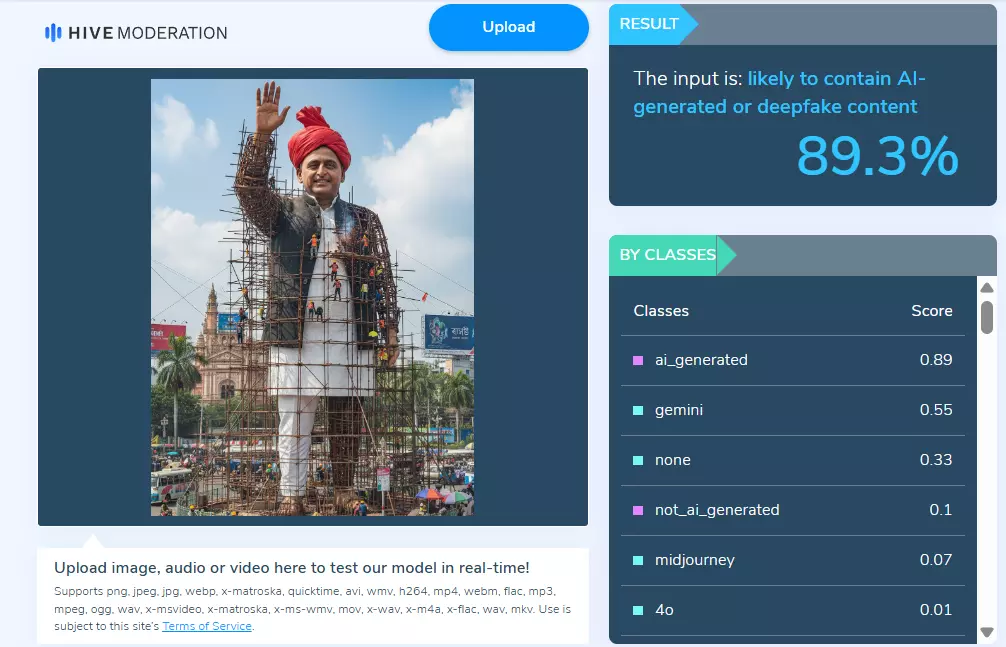The width and height of the screenshot is (1006, 647).
Task: Click the Score column header
Action: (x=932, y=311)
